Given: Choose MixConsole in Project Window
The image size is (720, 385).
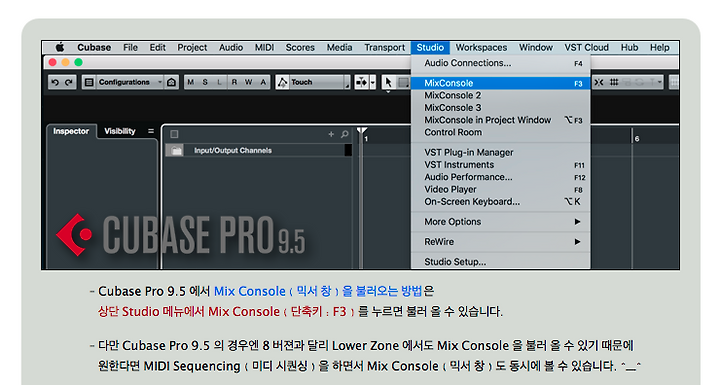Looking at the screenshot, I should click(501, 120).
